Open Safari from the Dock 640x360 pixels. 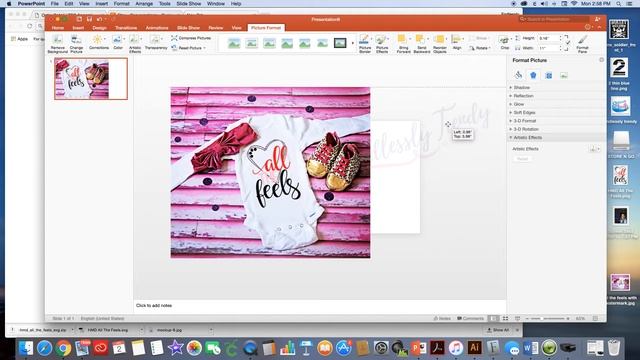[44, 348]
